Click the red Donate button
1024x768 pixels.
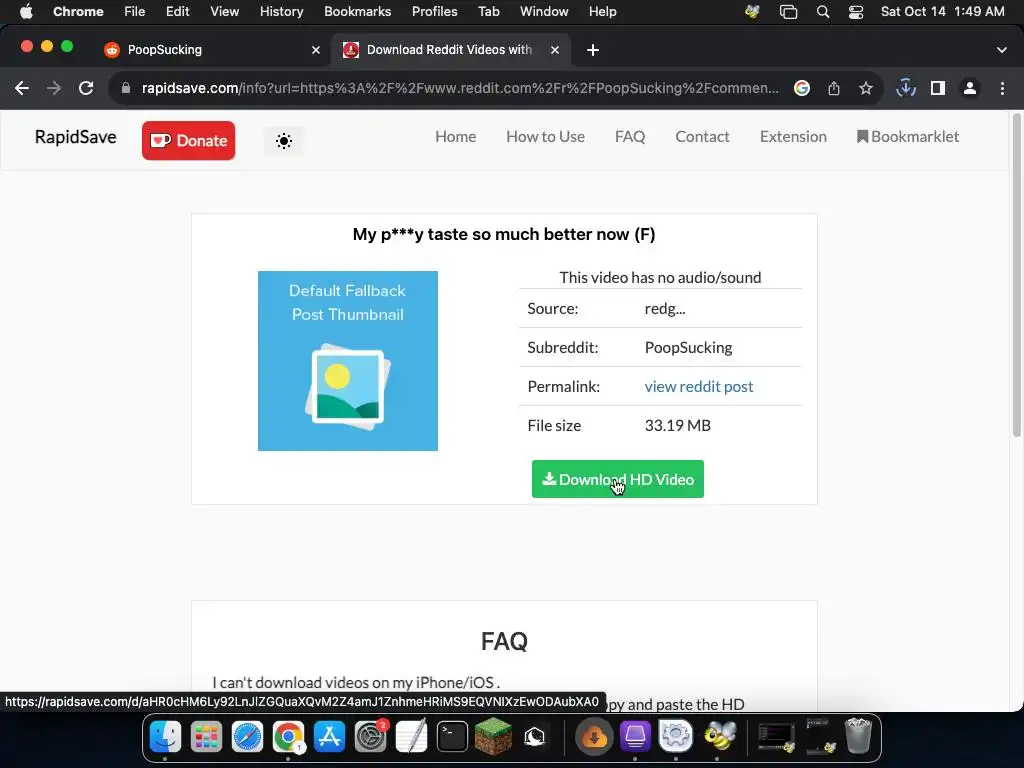point(188,140)
